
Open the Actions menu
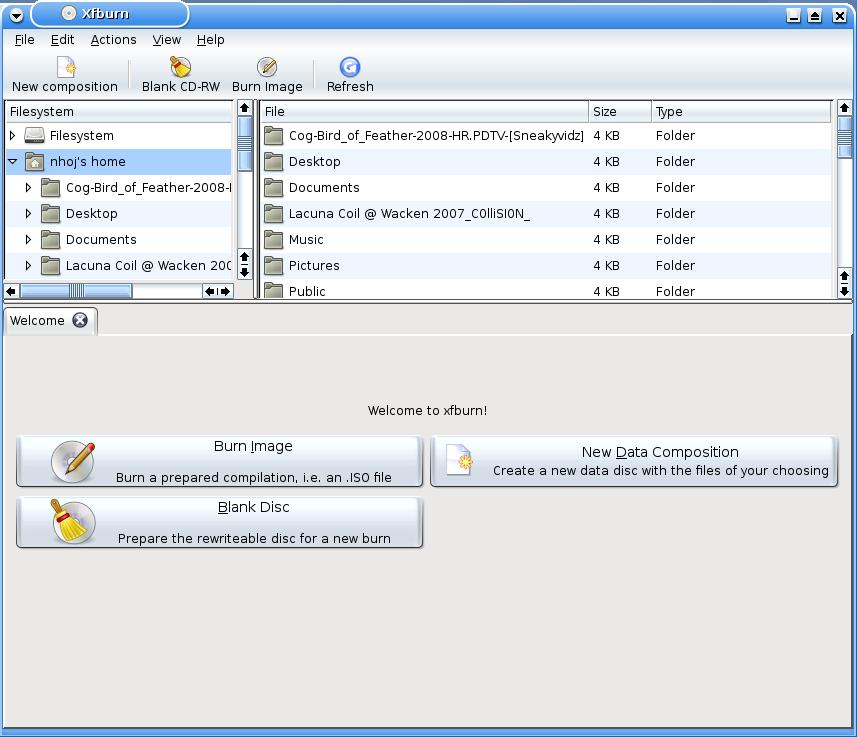tap(113, 40)
